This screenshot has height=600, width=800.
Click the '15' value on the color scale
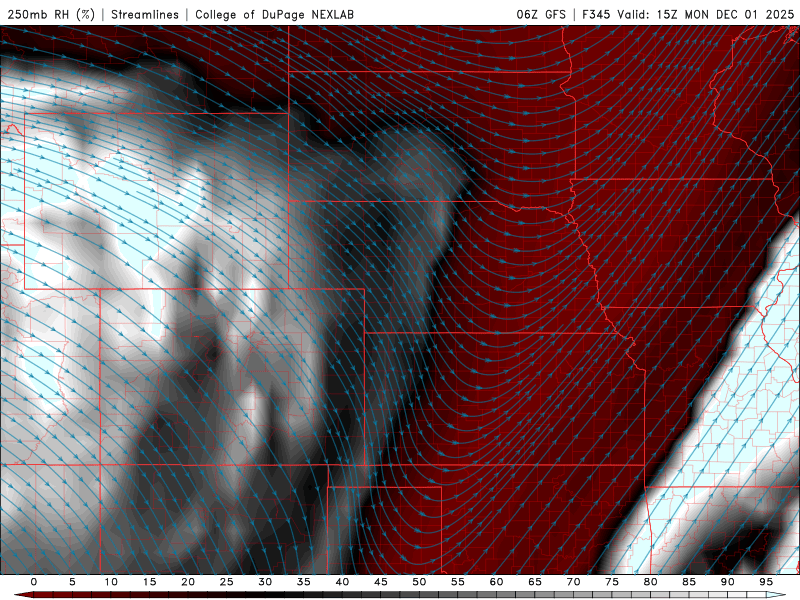pyautogui.click(x=149, y=582)
